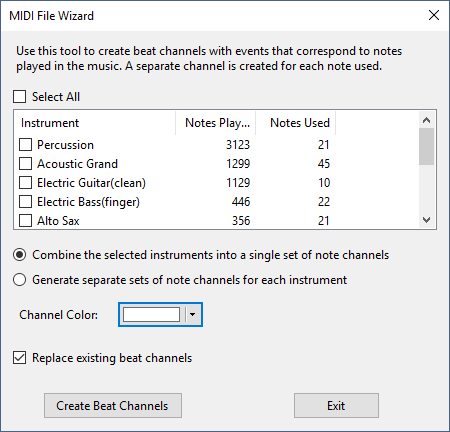Sort by the Notes Used column header
The height and width of the screenshot is (432, 450).
click(x=296, y=123)
